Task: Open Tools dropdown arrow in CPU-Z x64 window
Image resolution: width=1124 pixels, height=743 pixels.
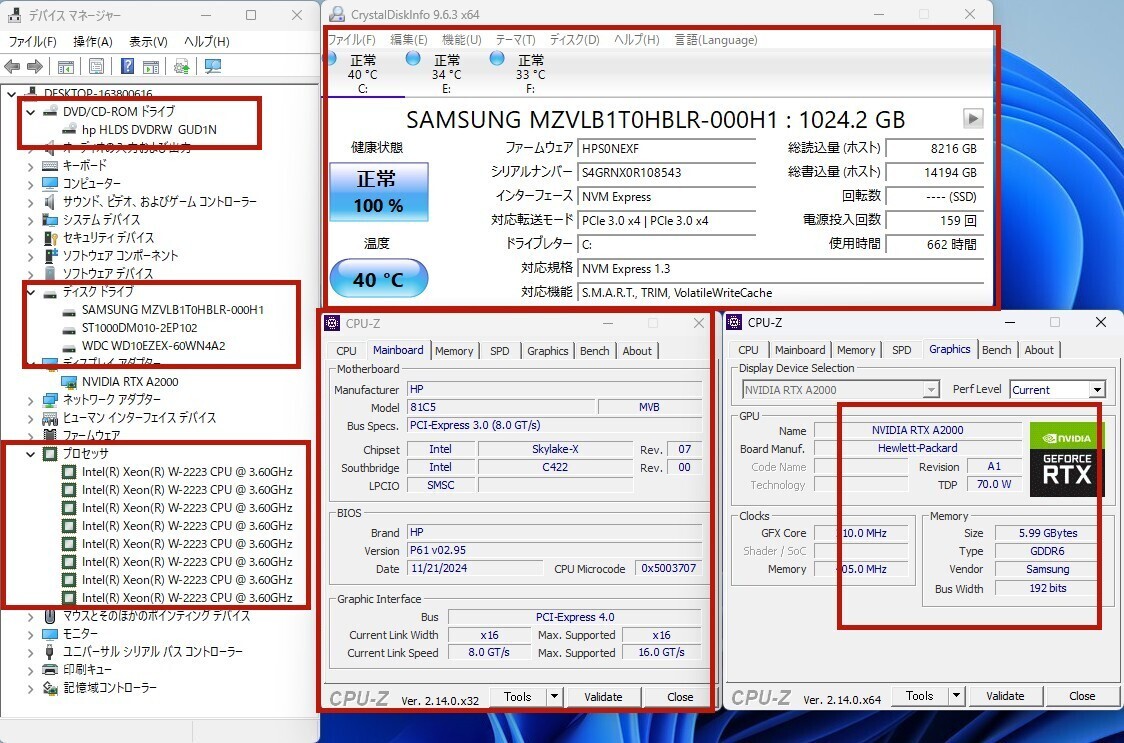Action: 956,696
